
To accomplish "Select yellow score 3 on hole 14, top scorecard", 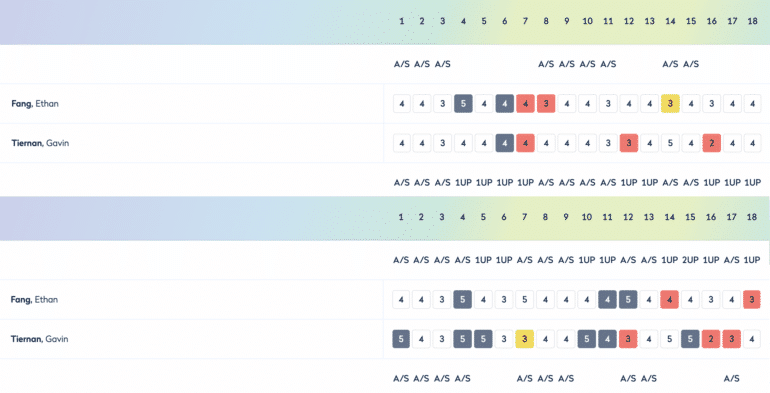I will click(x=670, y=104).
